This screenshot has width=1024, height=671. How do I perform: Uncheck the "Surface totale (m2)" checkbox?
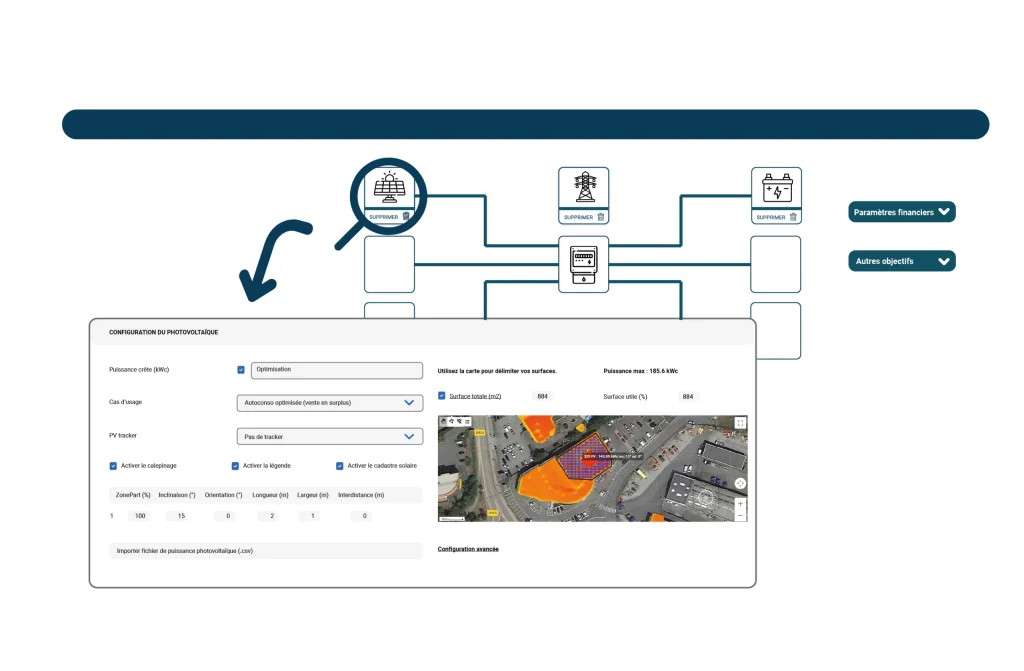tap(443, 396)
